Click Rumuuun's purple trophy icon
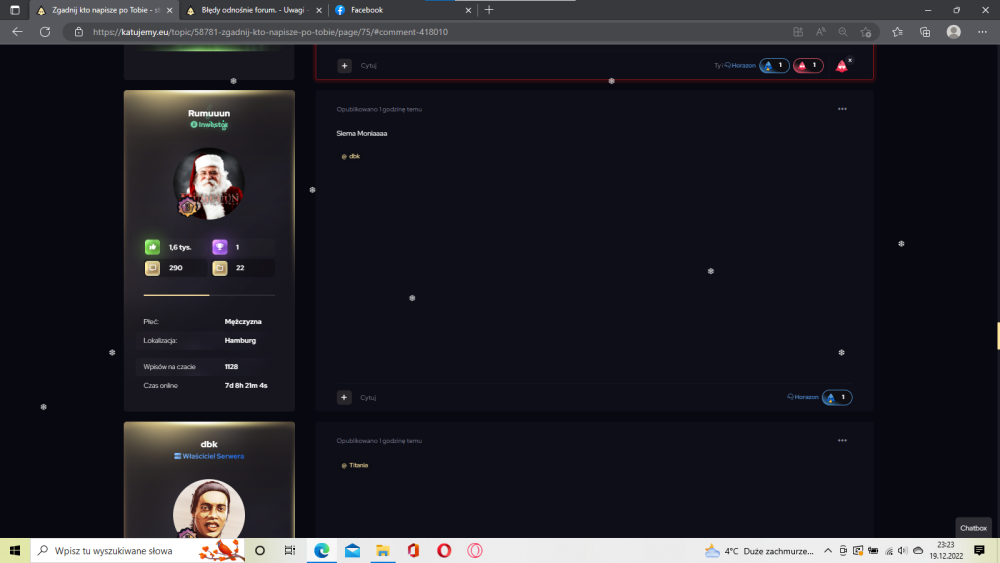Viewport: 1000px width, 563px height. coord(219,247)
